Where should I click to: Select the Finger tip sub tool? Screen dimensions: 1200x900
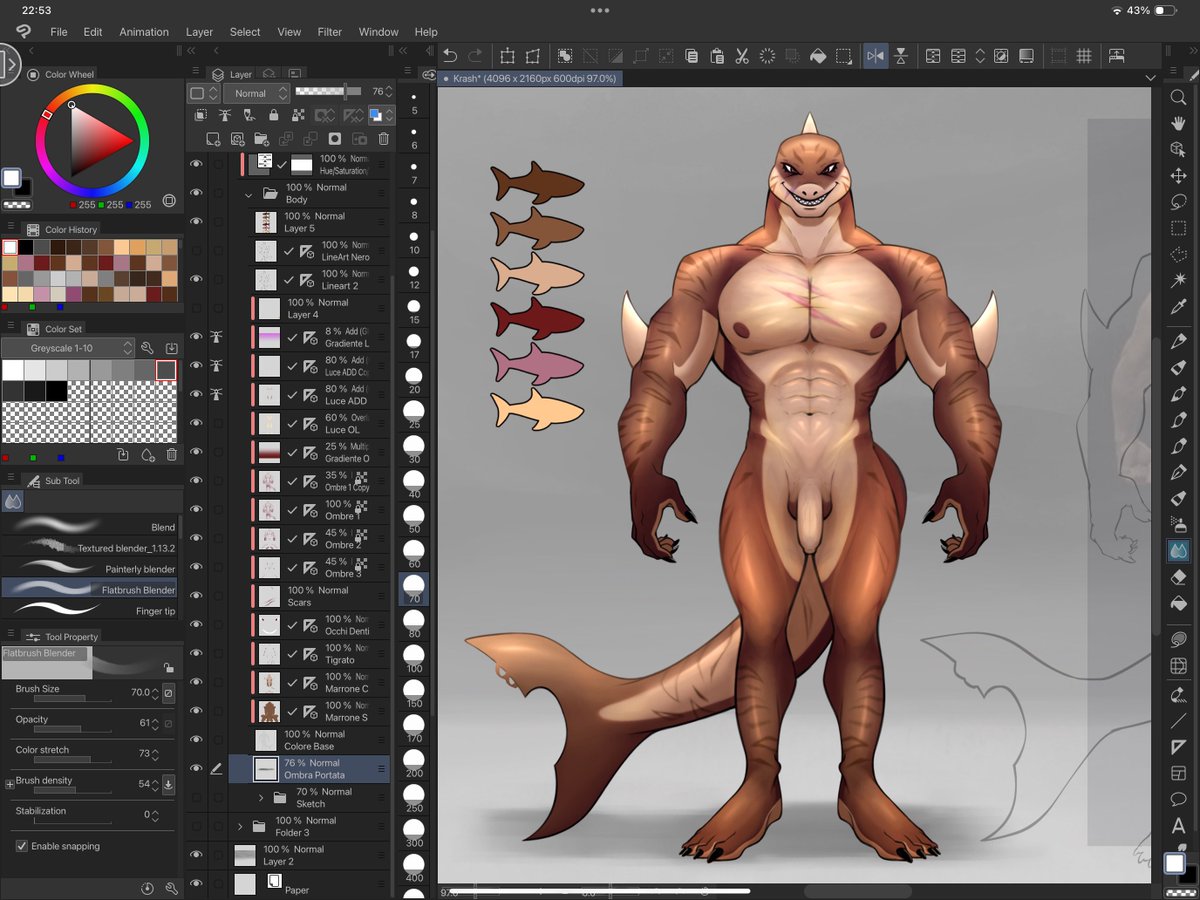[91, 609]
